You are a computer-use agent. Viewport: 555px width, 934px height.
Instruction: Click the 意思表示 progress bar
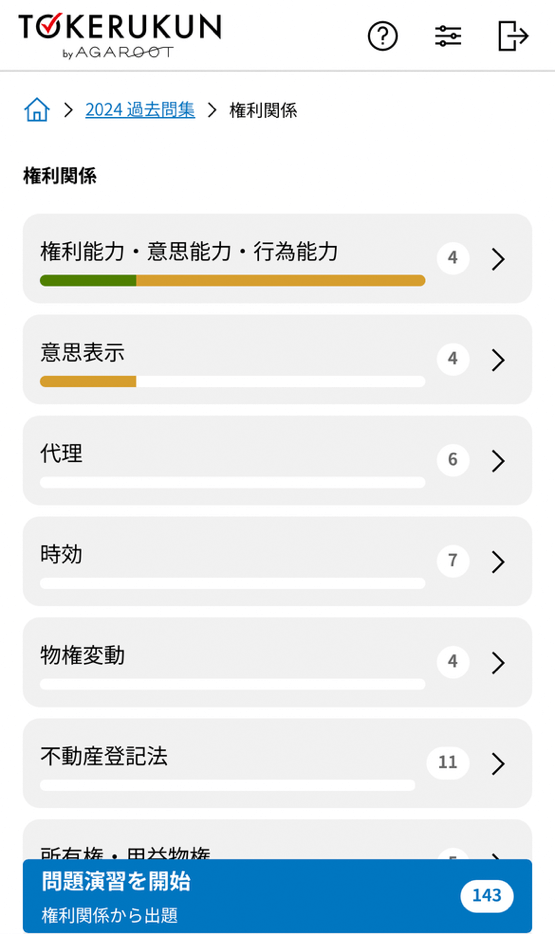[x=232, y=381]
